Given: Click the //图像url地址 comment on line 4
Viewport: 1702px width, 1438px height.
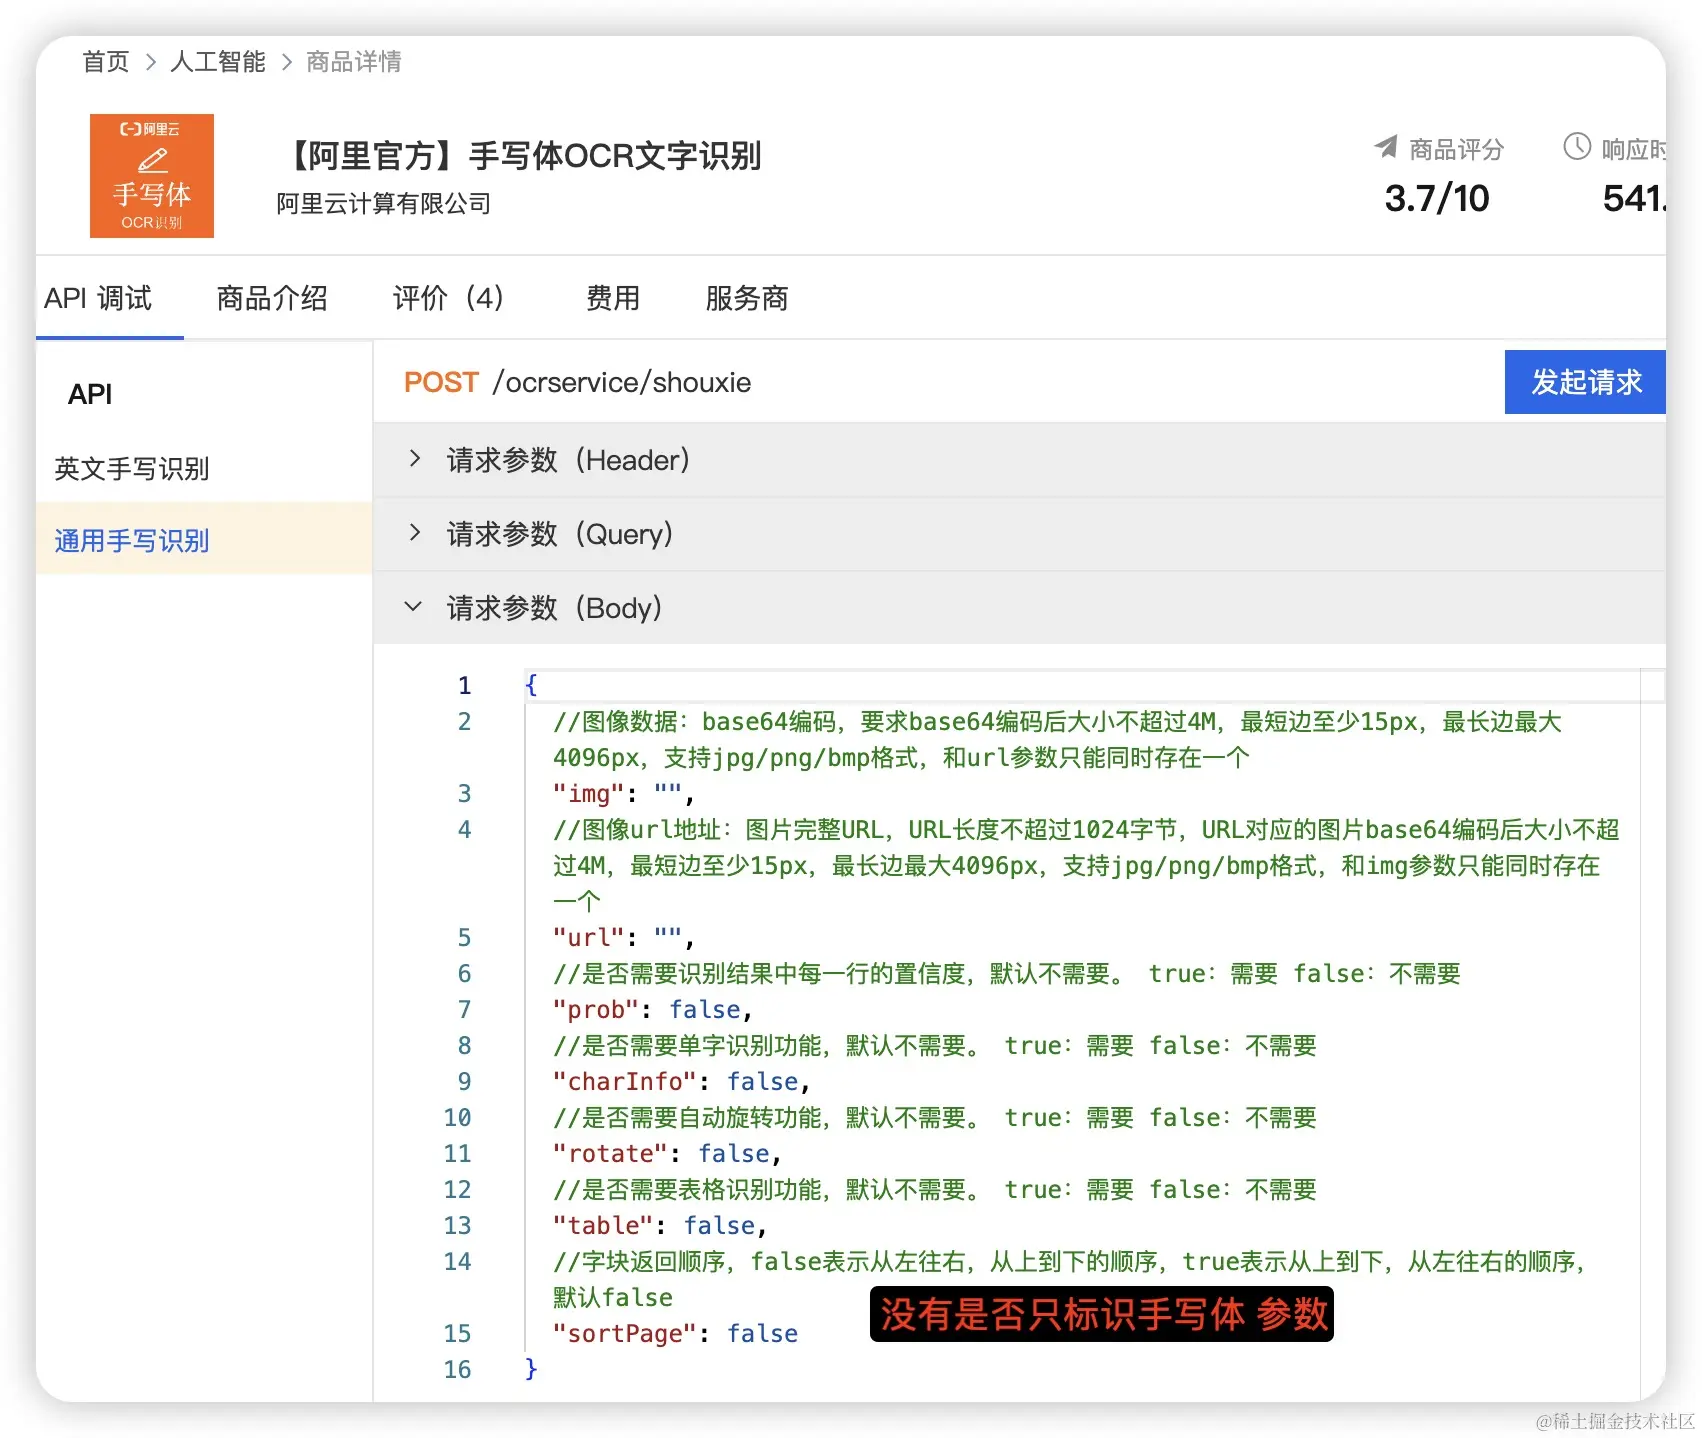Looking at the screenshot, I should [1086, 865].
